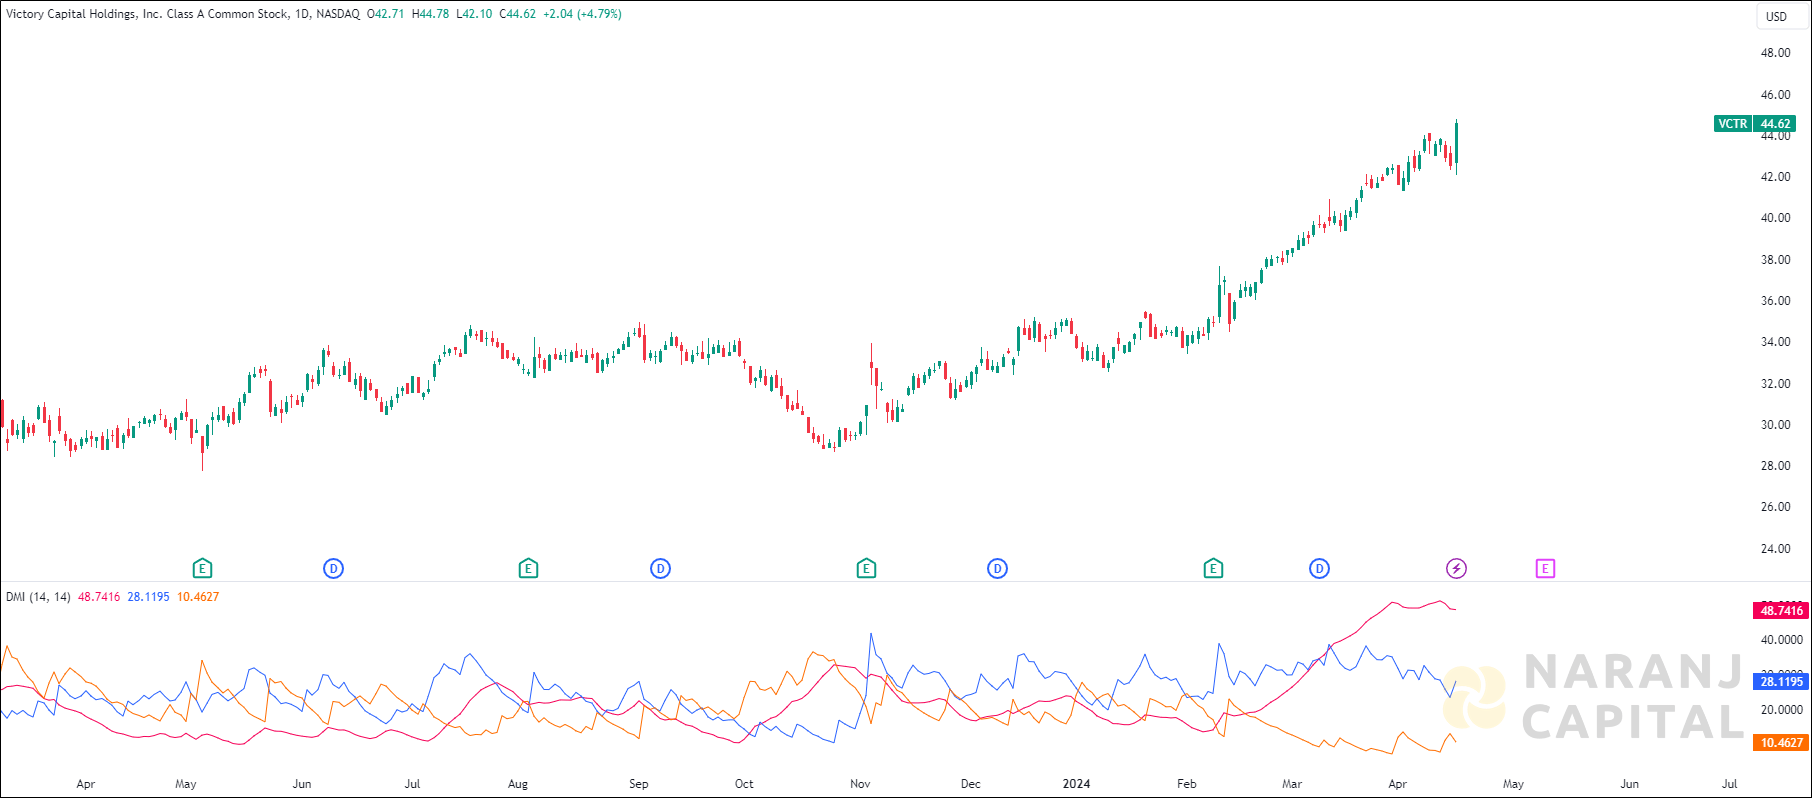The width and height of the screenshot is (1812, 798).
Task: Select the earnings E marker at November
Action: [x=866, y=569]
